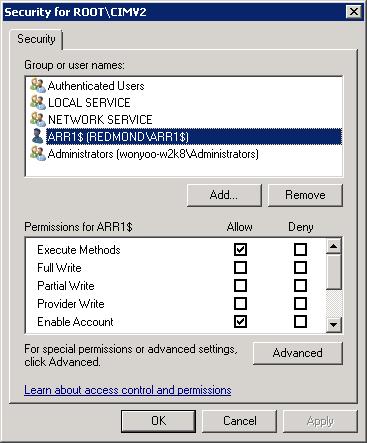
Task: Select ARR1$ (REDMOND\ARR1$) entry
Action: (194, 137)
